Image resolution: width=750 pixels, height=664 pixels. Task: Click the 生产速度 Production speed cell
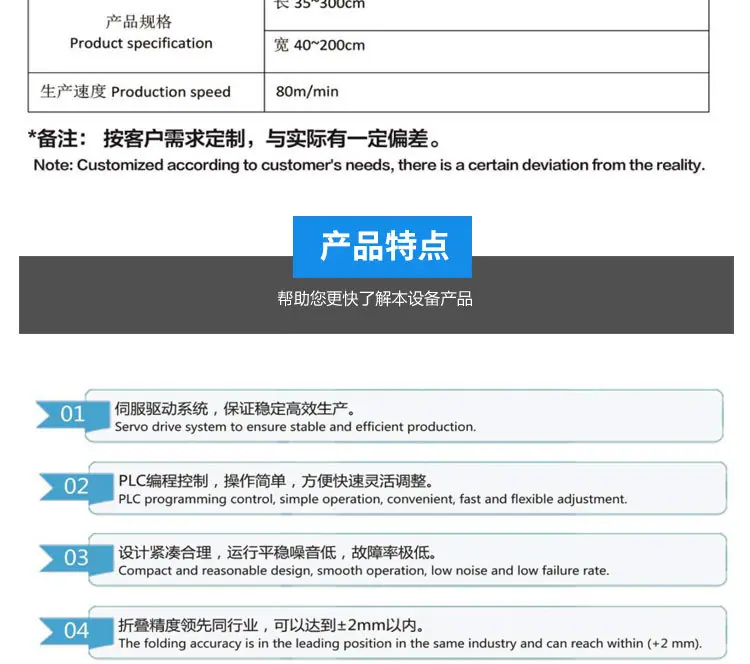[146, 92]
